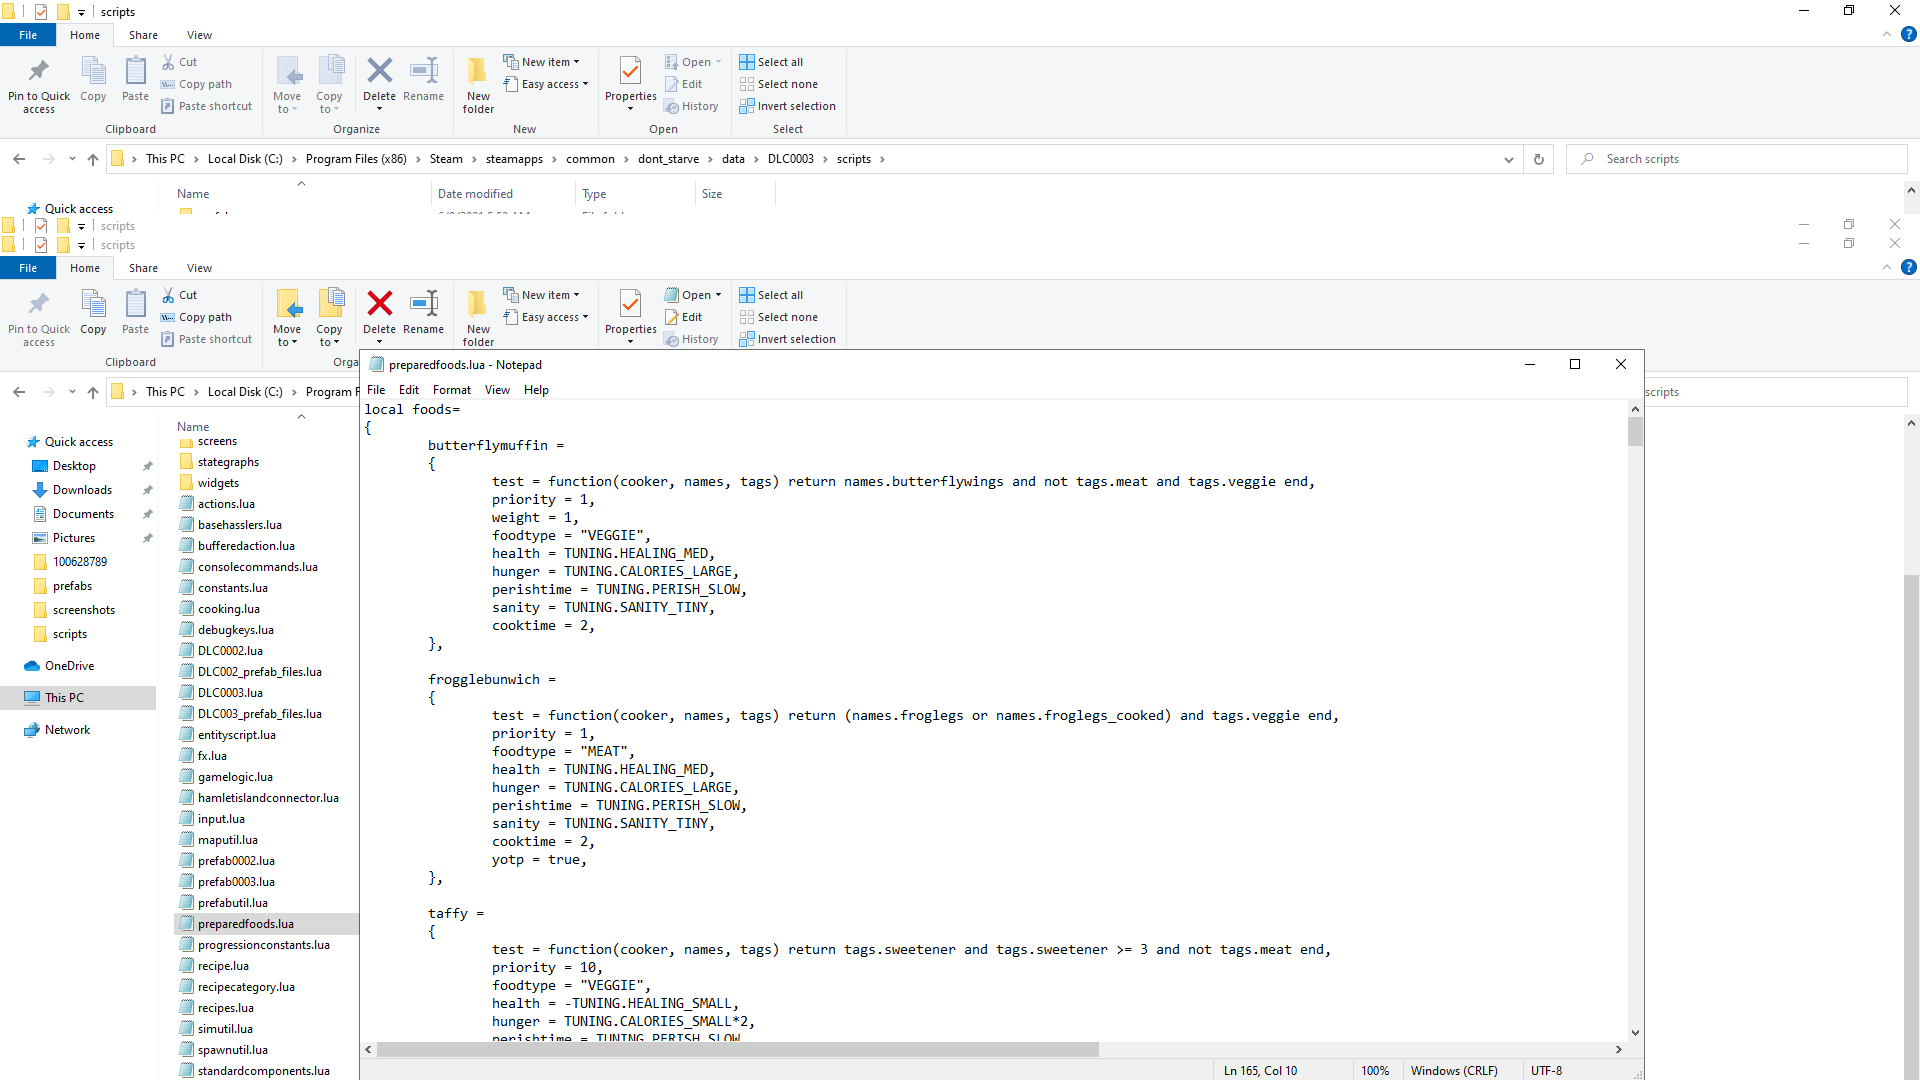Expand the Easy access dropdown
This screenshot has width=1920, height=1080.
550,317
